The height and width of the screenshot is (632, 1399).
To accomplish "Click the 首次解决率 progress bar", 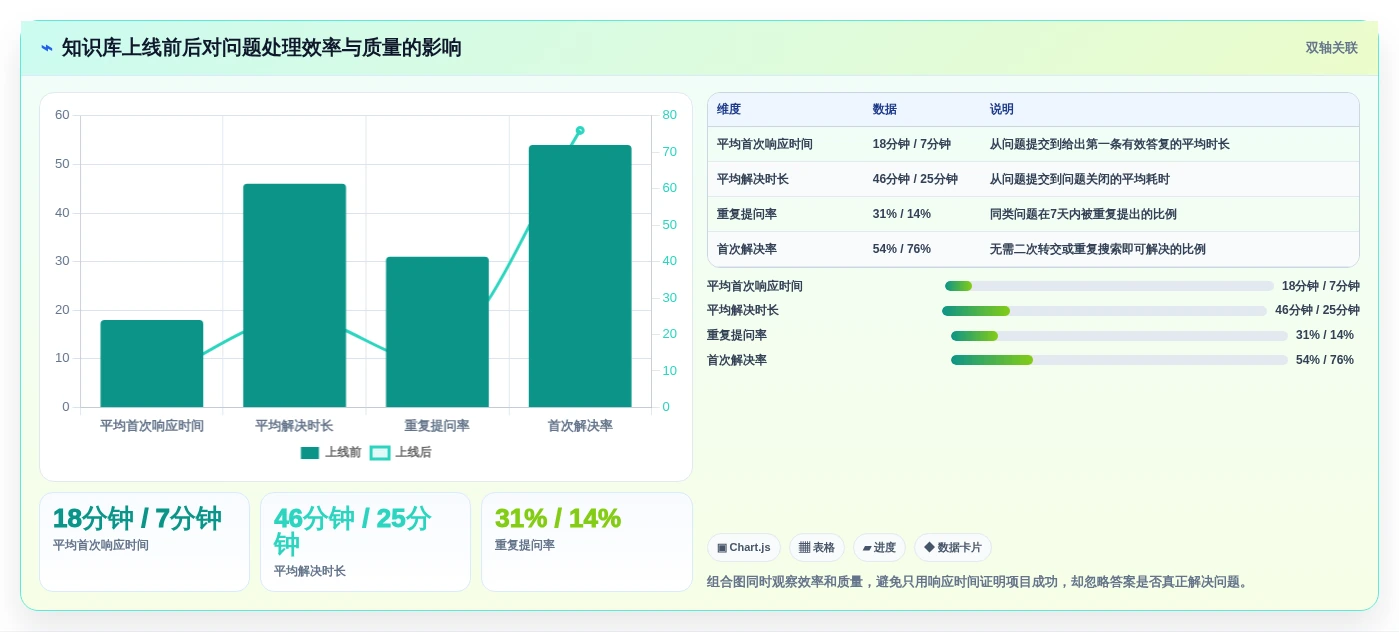I will 1119,360.
